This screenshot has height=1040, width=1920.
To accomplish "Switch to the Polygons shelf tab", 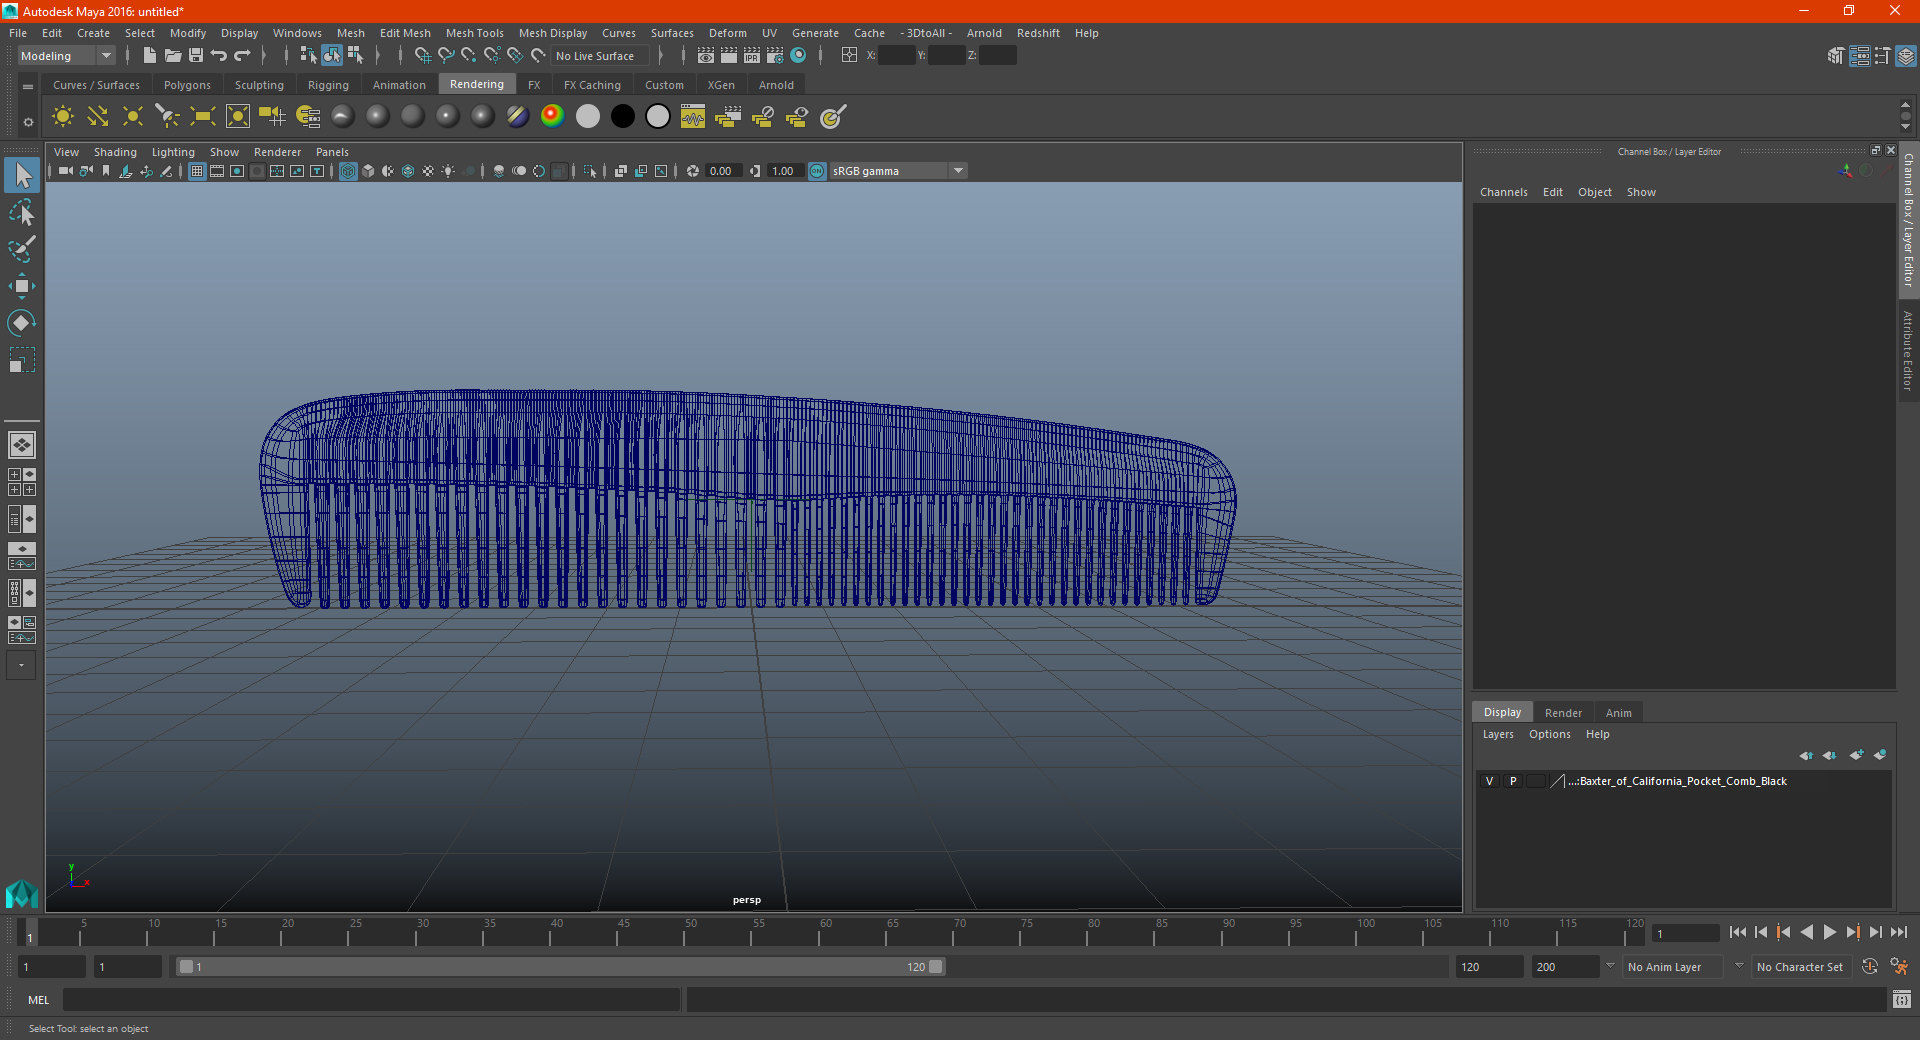I will pyautogui.click(x=187, y=85).
